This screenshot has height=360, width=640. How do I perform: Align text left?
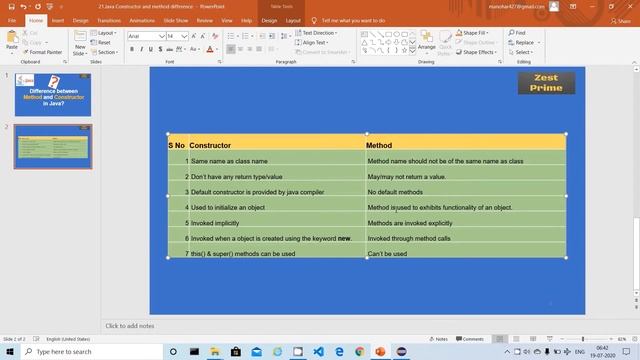coord(231,49)
